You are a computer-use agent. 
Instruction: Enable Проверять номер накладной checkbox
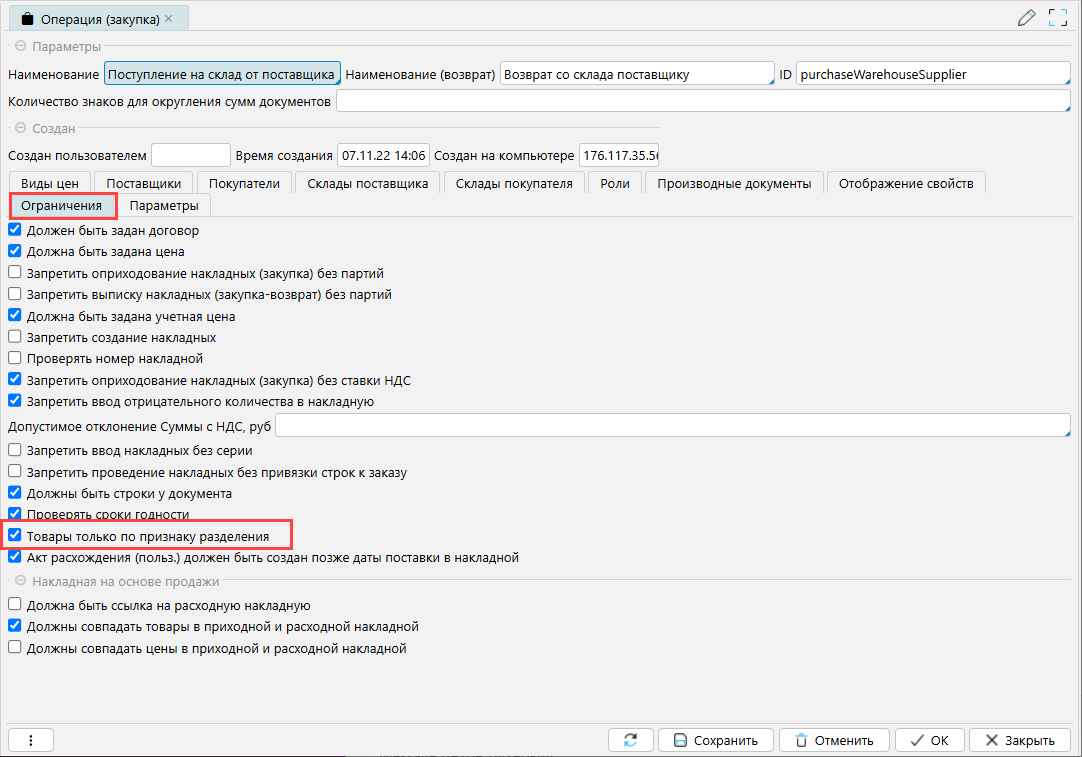pos(14,358)
